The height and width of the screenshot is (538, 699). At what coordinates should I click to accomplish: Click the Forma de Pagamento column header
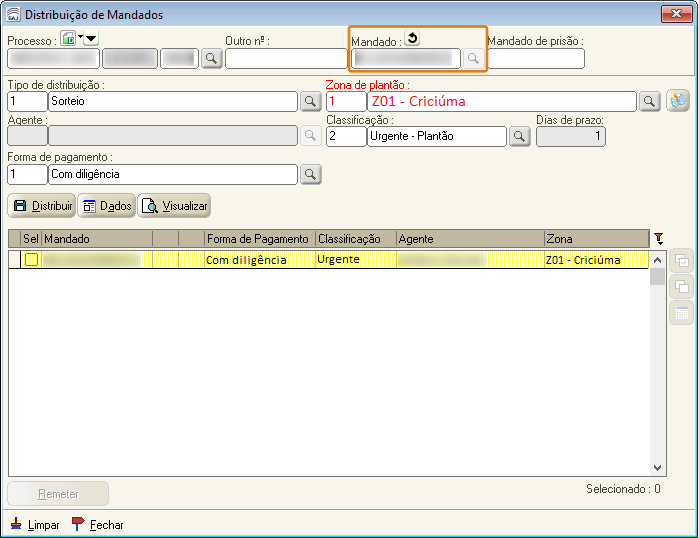(x=260, y=239)
